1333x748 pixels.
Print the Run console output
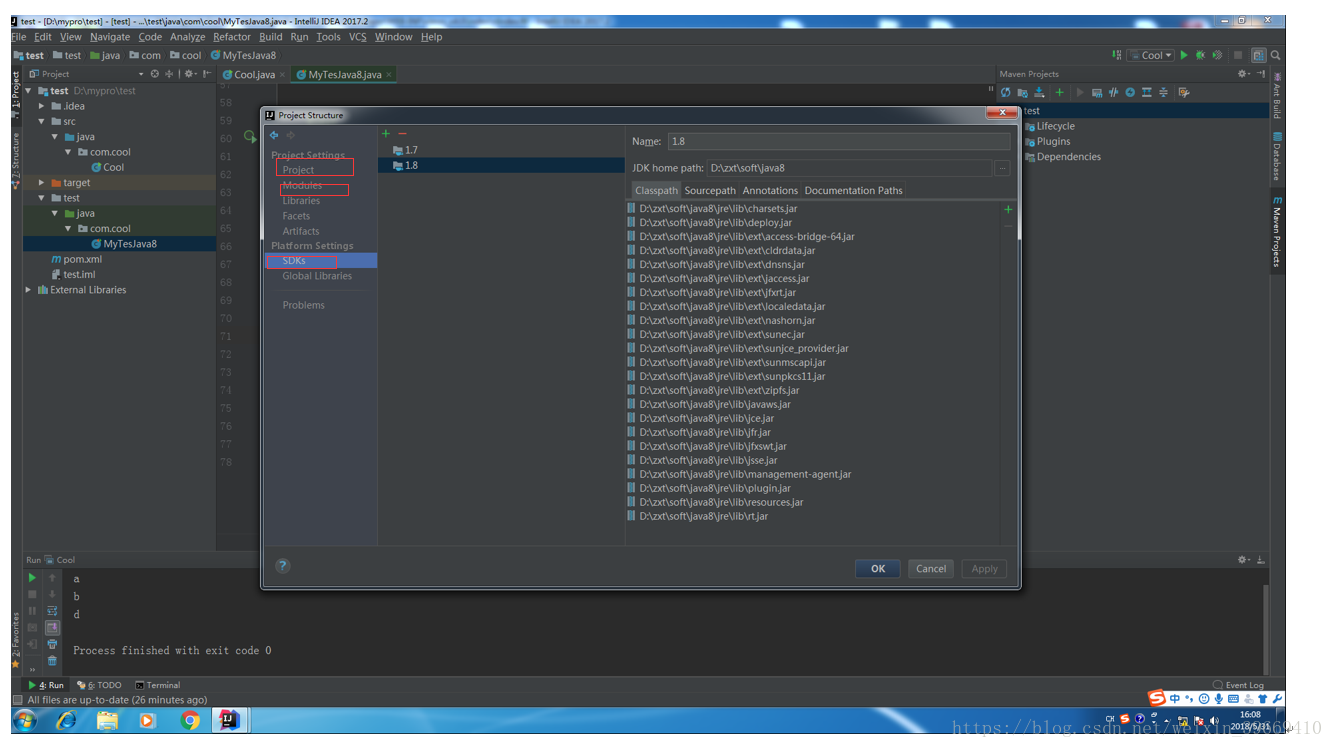52,644
